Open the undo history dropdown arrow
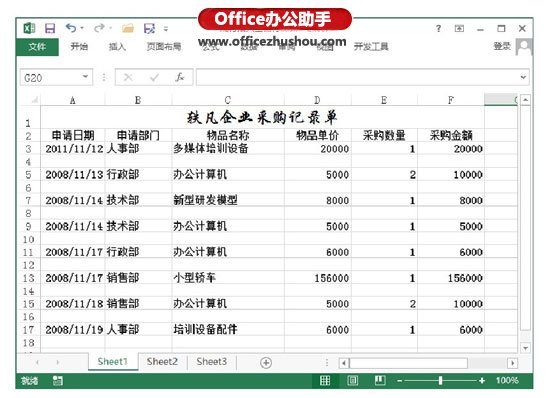The image size is (550, 398). click(82, 28)
